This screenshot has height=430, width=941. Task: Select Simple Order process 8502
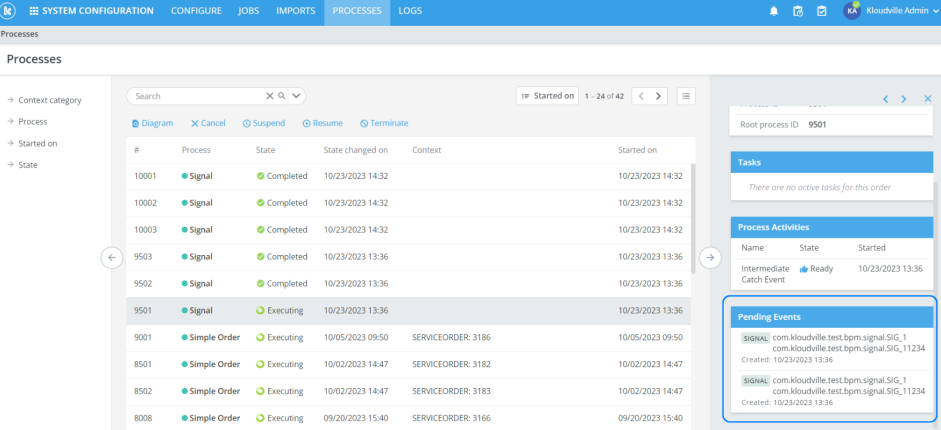click(x=409, y=391)
